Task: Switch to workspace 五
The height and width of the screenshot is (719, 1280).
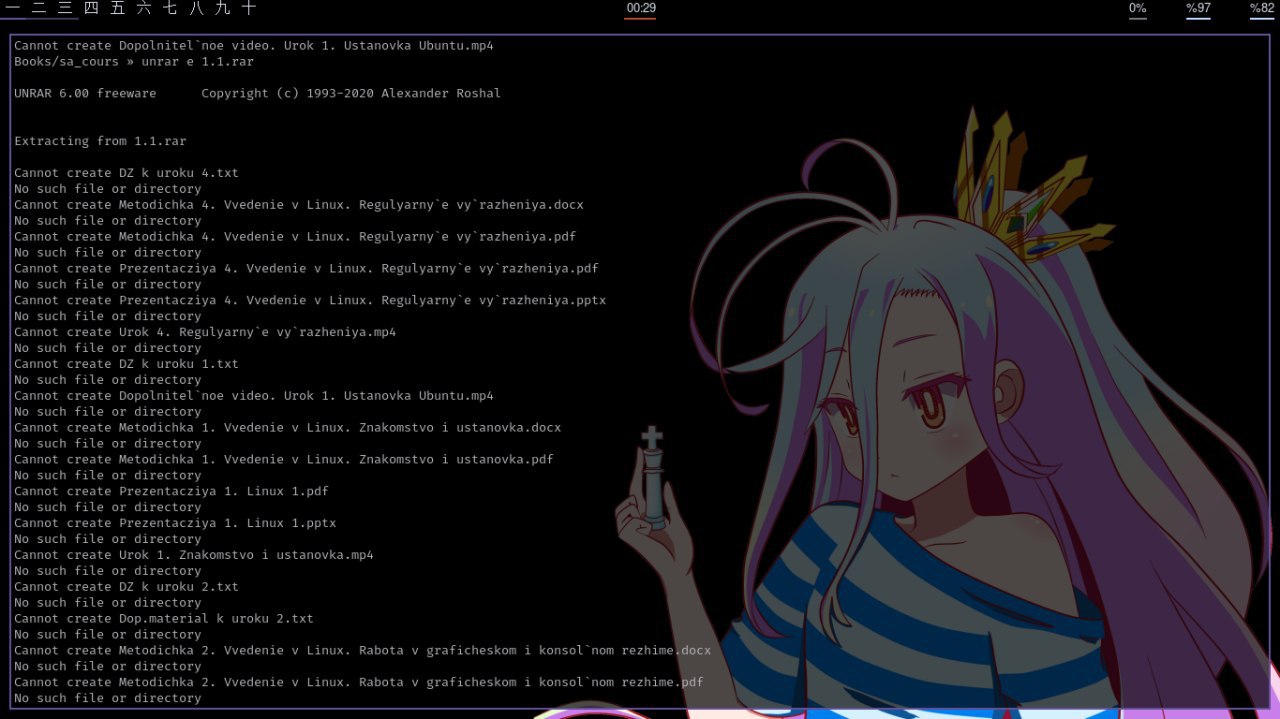Action: pos(118,8)
